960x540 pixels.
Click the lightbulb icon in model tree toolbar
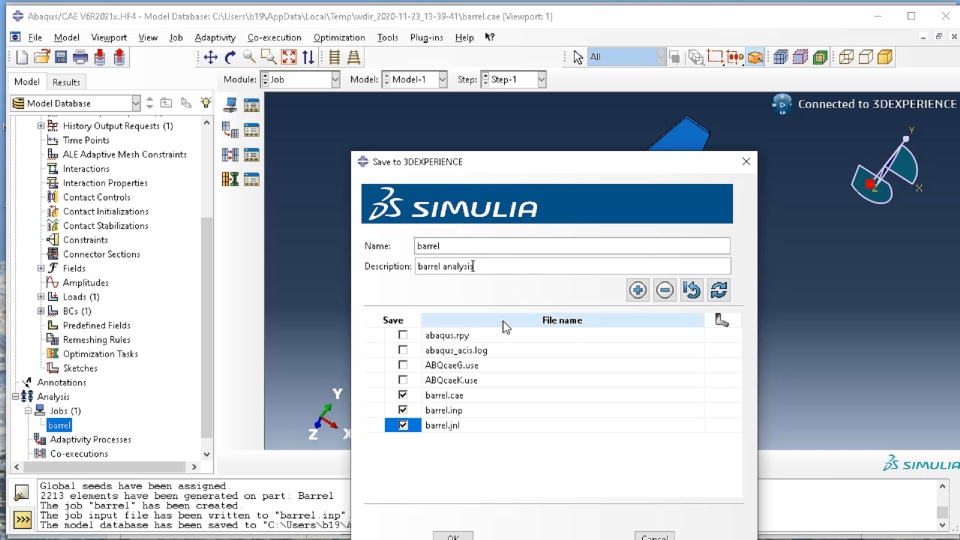click(206, 103)
